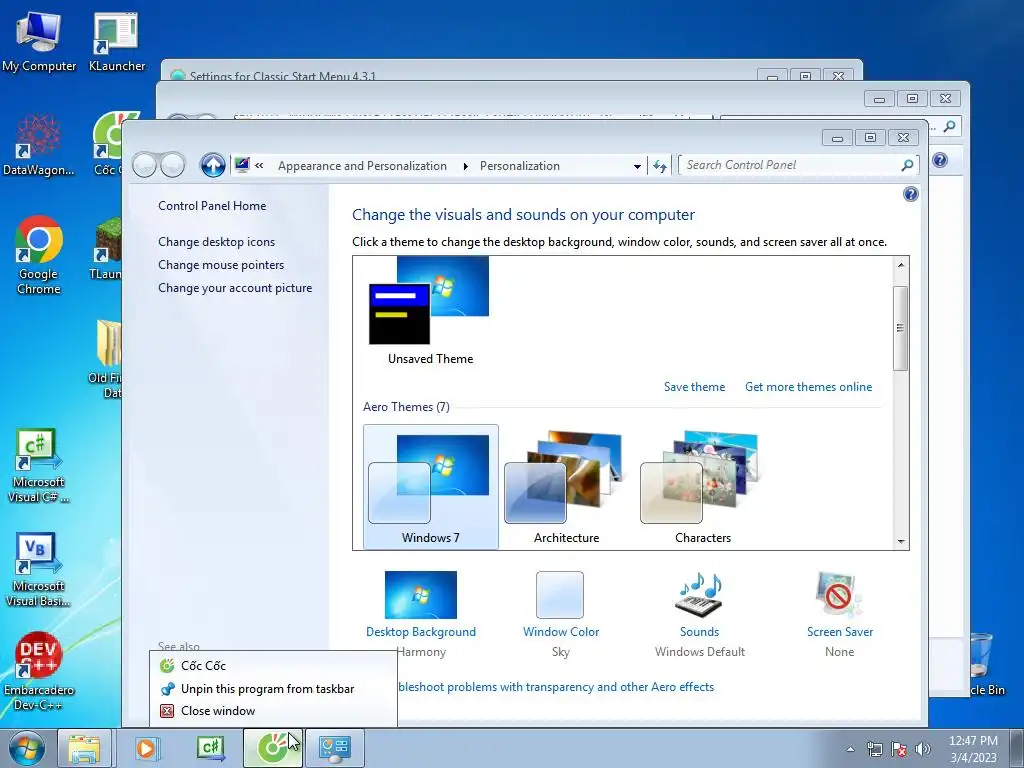Select the Characters theme
1024x768 pixels.
click(703, 487)
